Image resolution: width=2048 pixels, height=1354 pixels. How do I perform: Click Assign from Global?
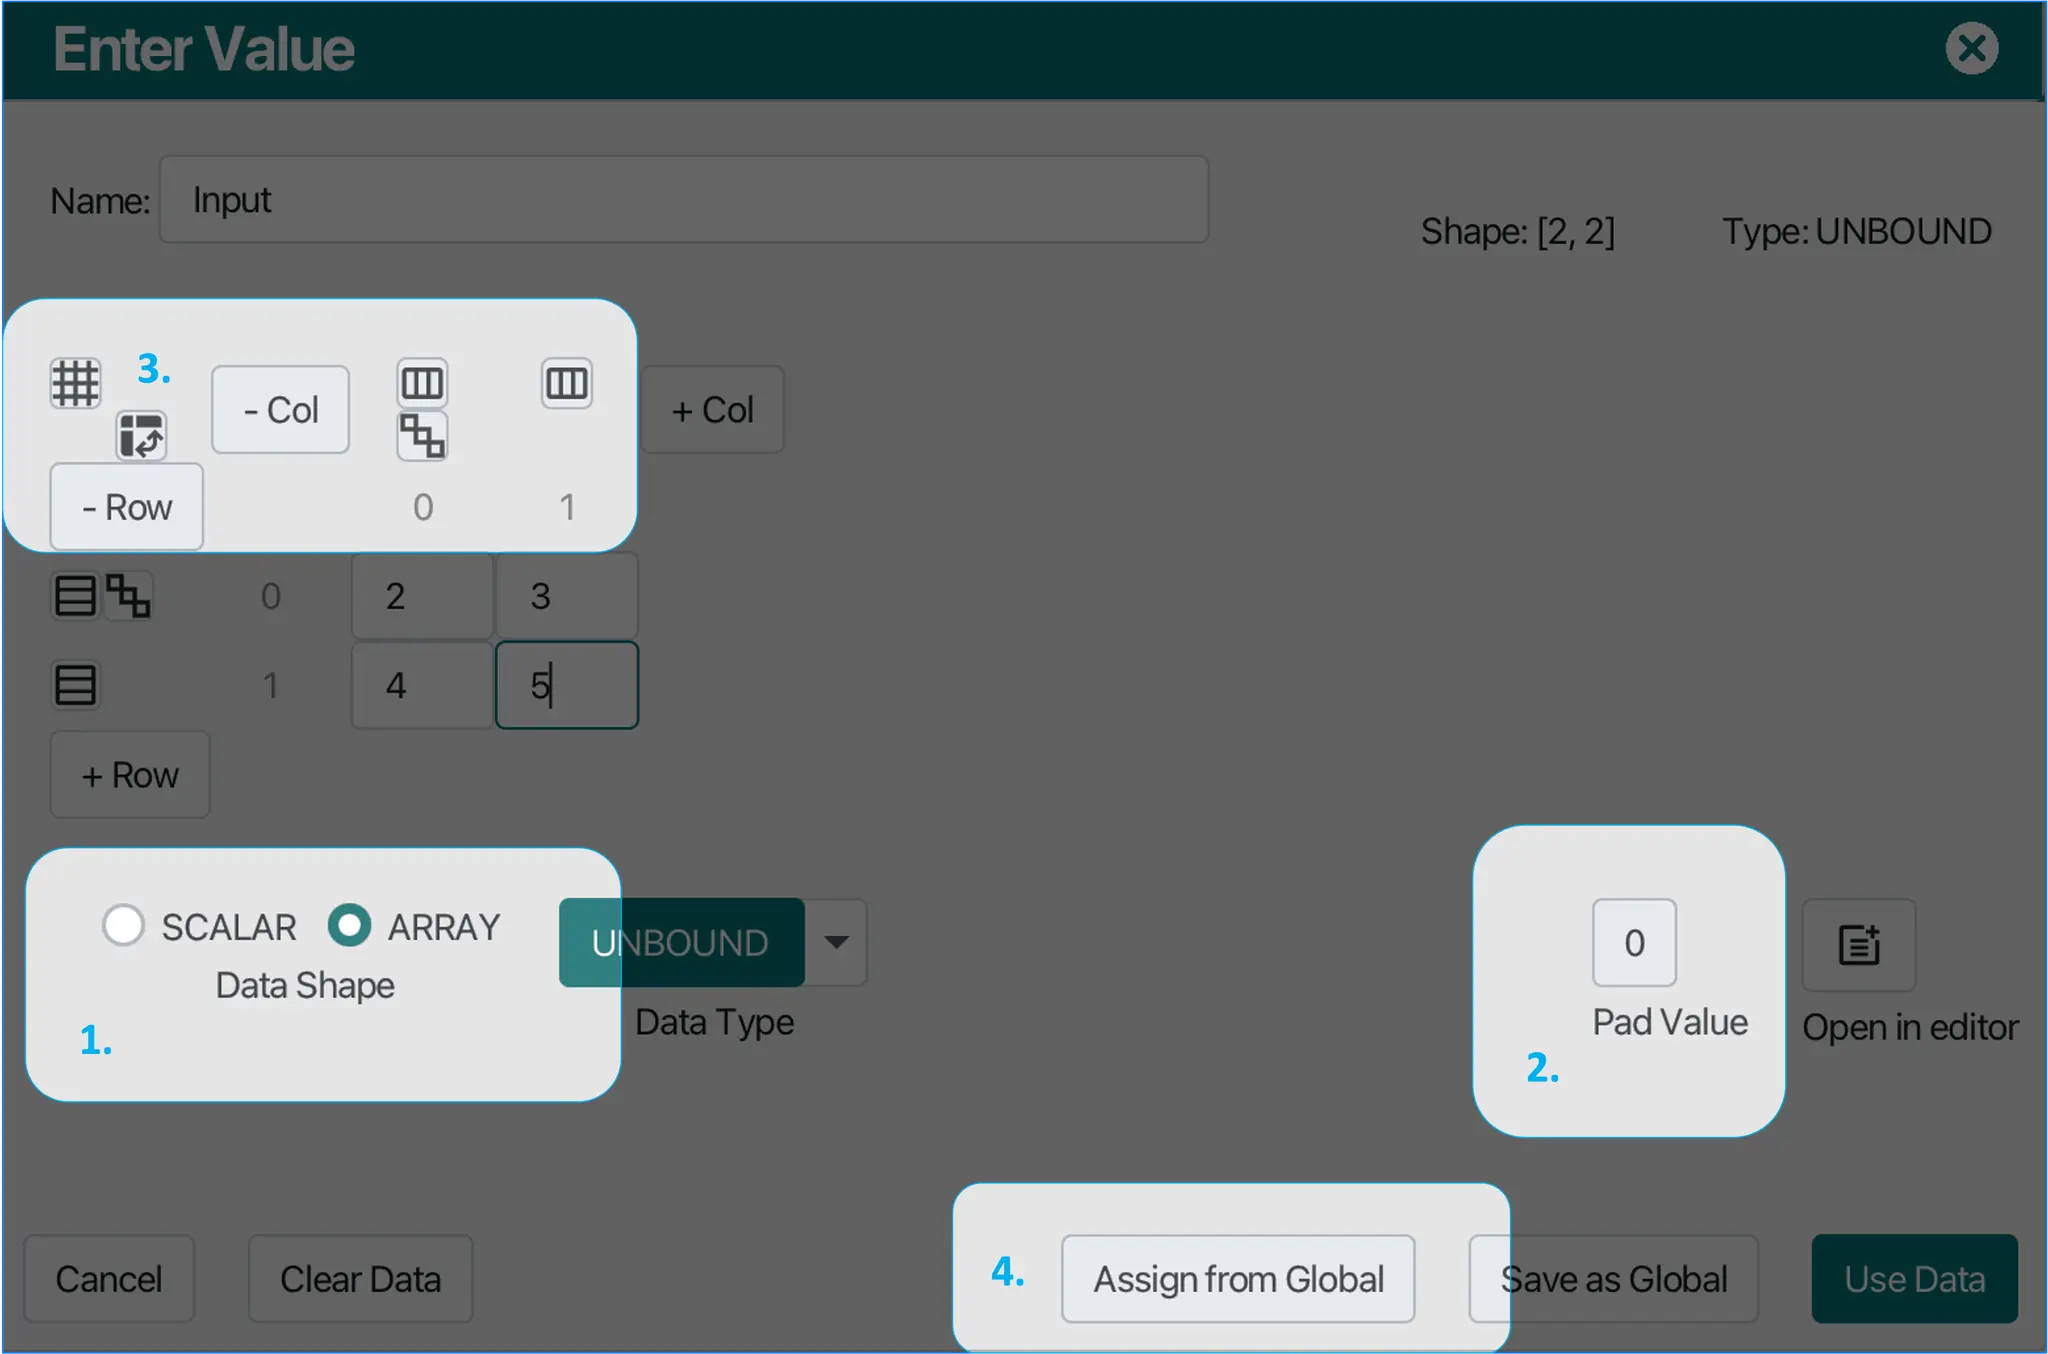click(1238, 1278)
